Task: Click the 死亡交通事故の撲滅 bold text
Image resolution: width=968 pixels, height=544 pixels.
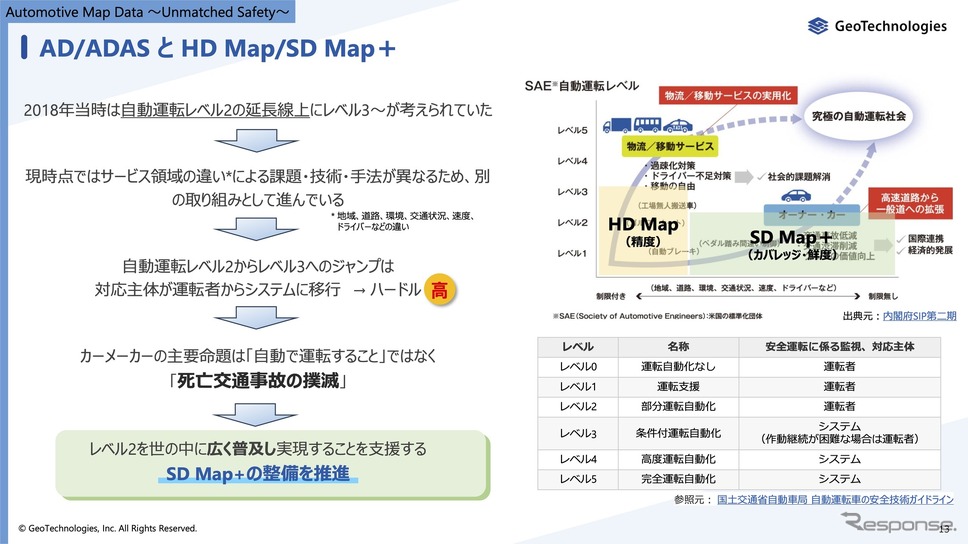Action: (x=258, y=380)
